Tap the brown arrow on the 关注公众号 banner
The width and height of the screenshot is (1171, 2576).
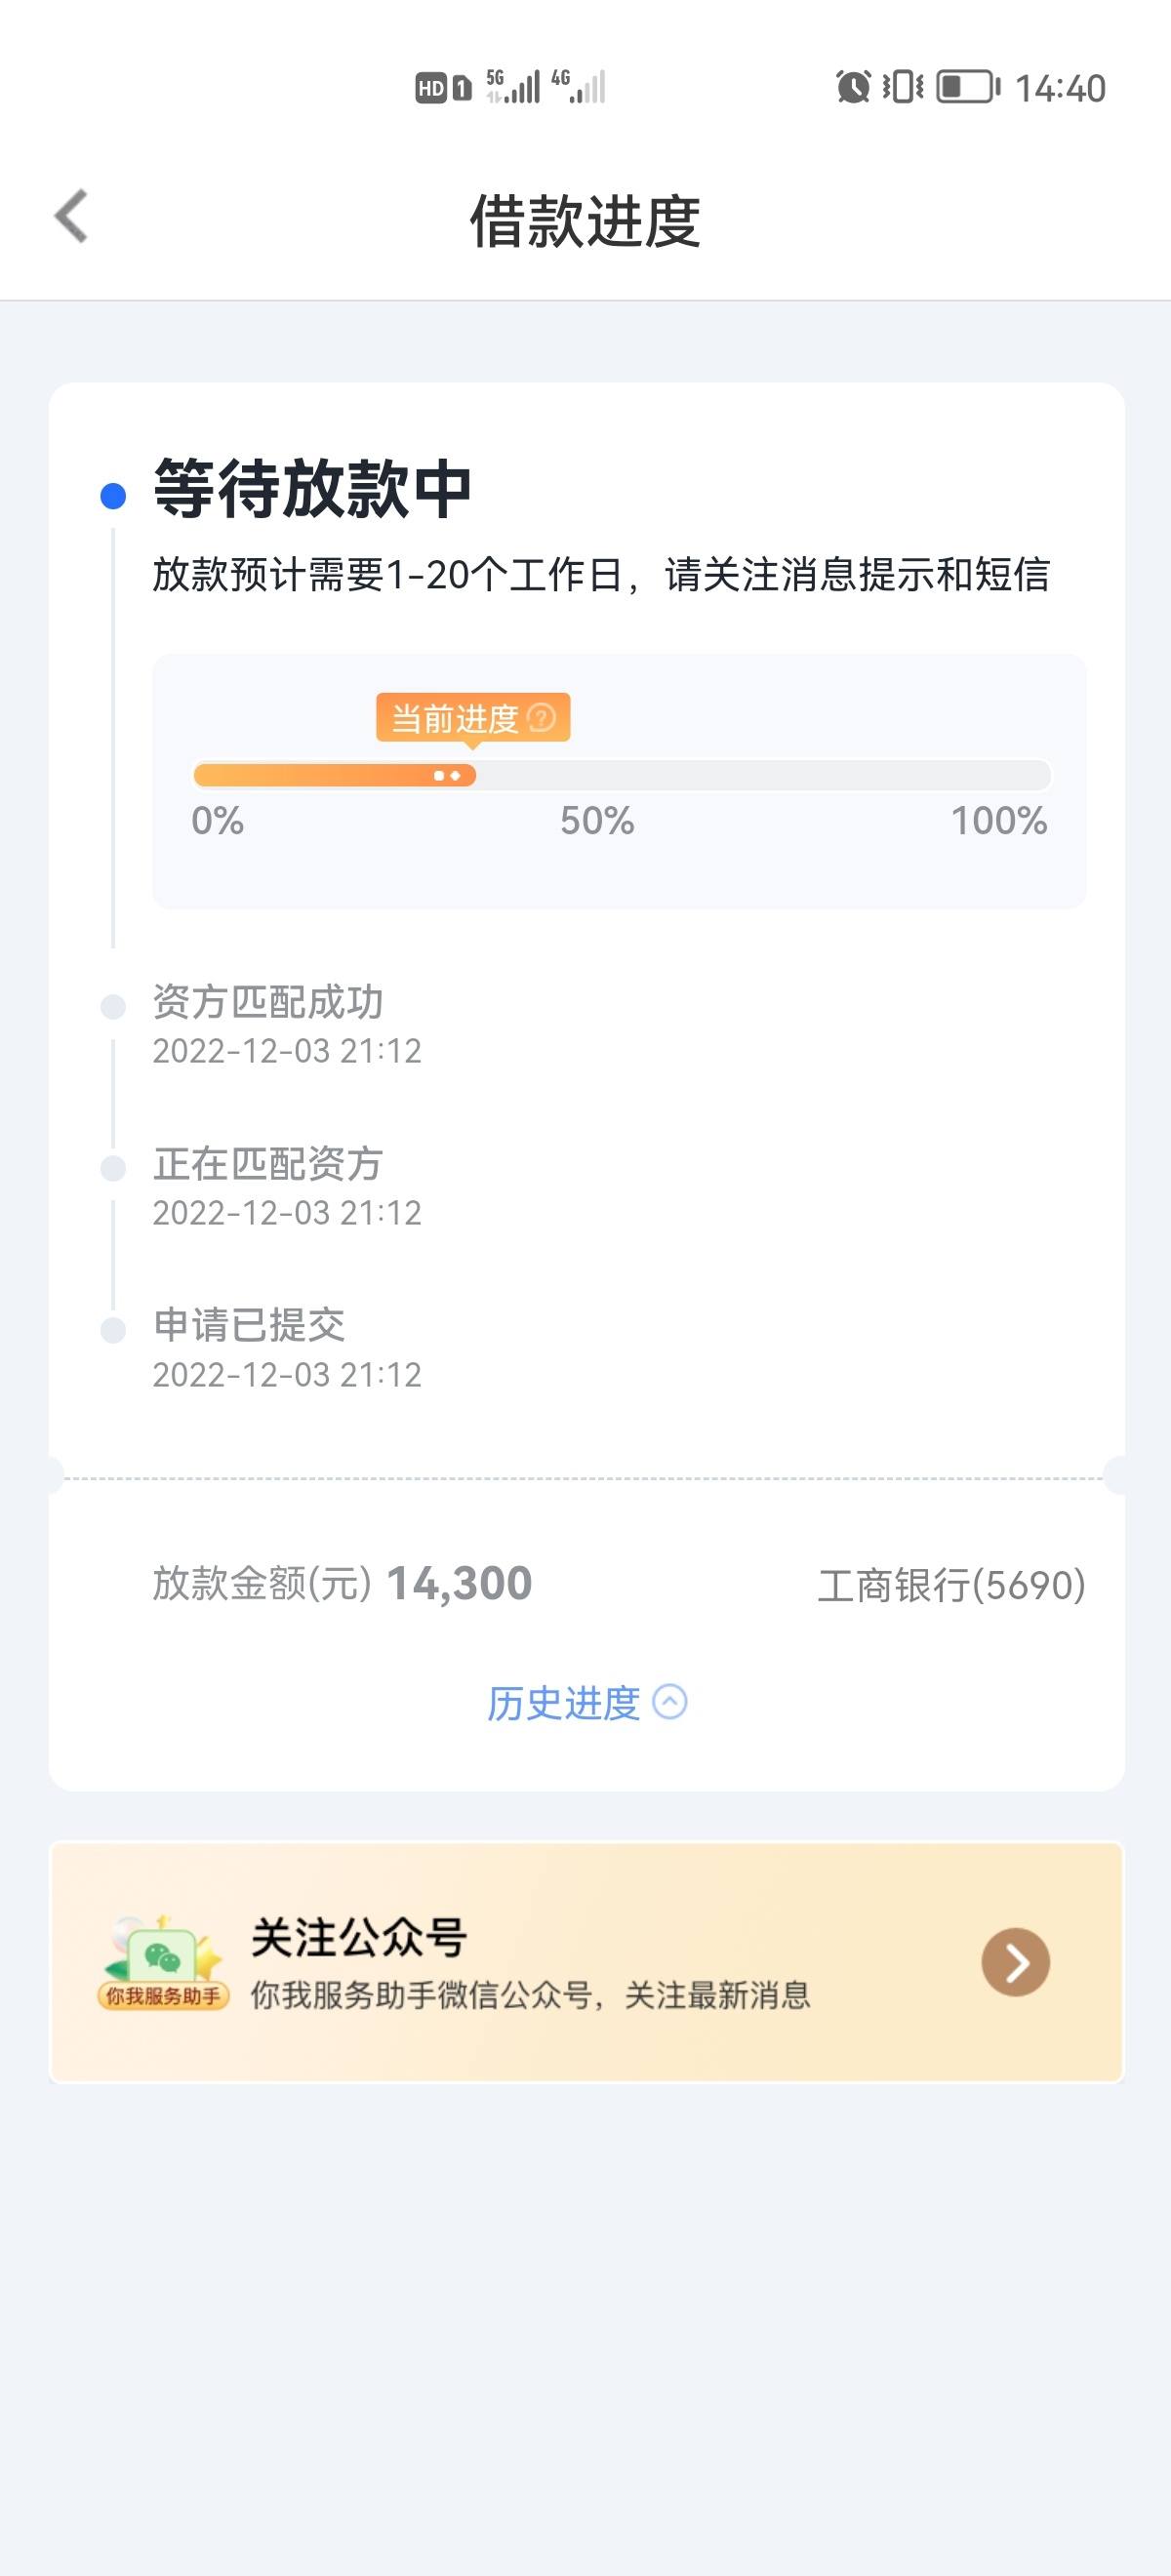pyautogui.click(x=1015, y=1962)
